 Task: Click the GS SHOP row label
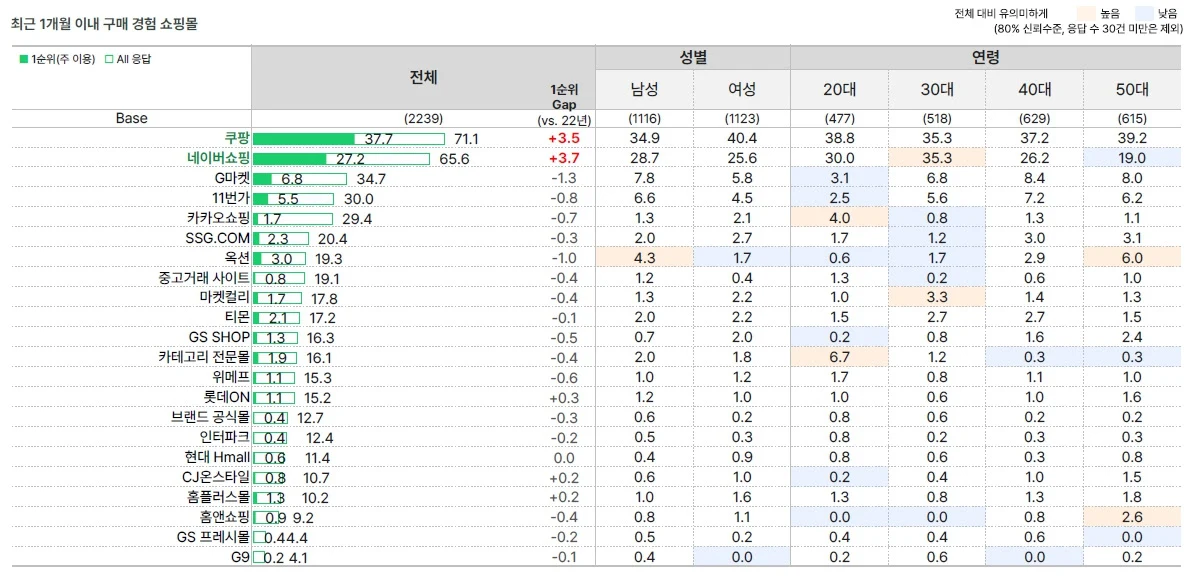click(x=219, y=337)
